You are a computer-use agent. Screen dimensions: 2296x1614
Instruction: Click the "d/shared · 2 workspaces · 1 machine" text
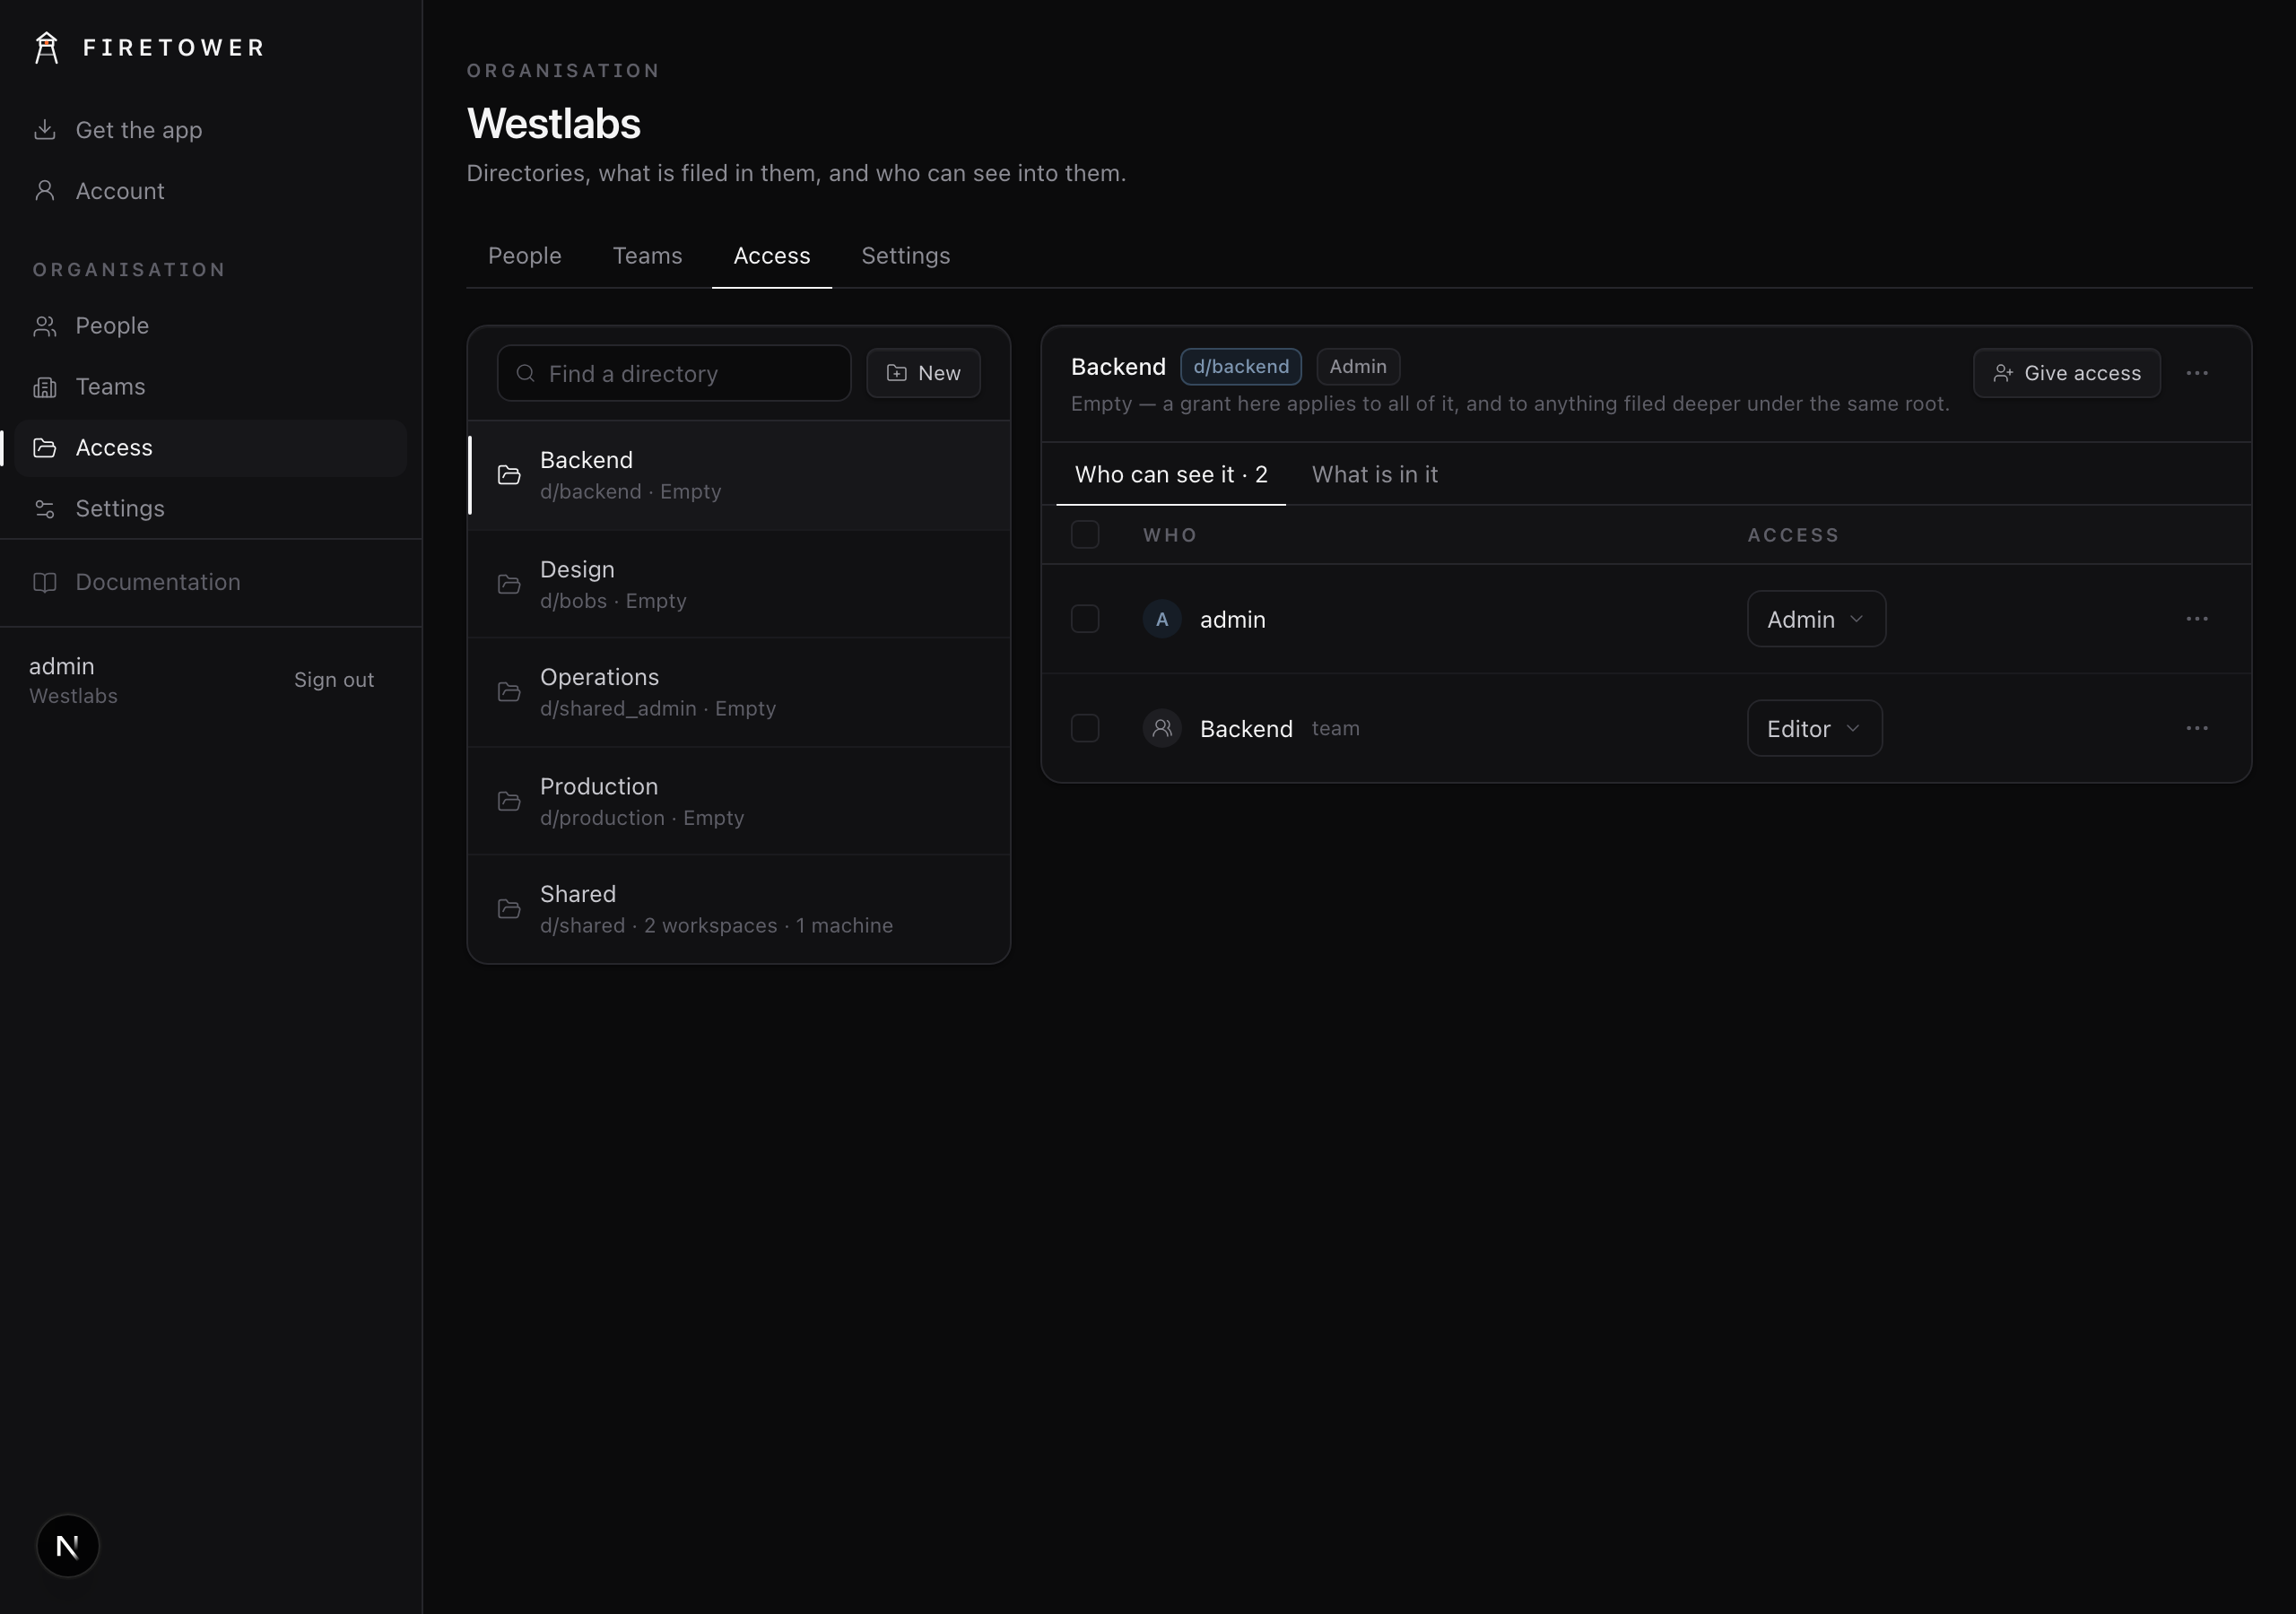click(716, 926)
